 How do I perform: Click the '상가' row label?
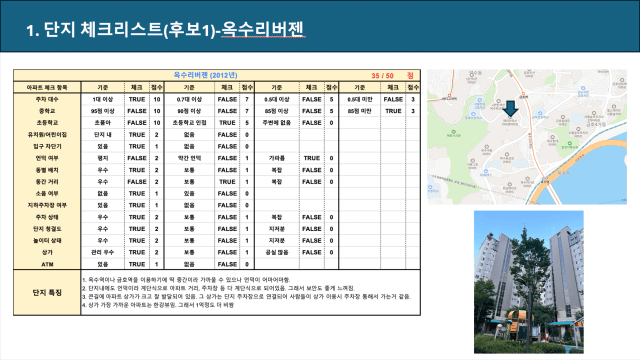(x=47, y=253)
